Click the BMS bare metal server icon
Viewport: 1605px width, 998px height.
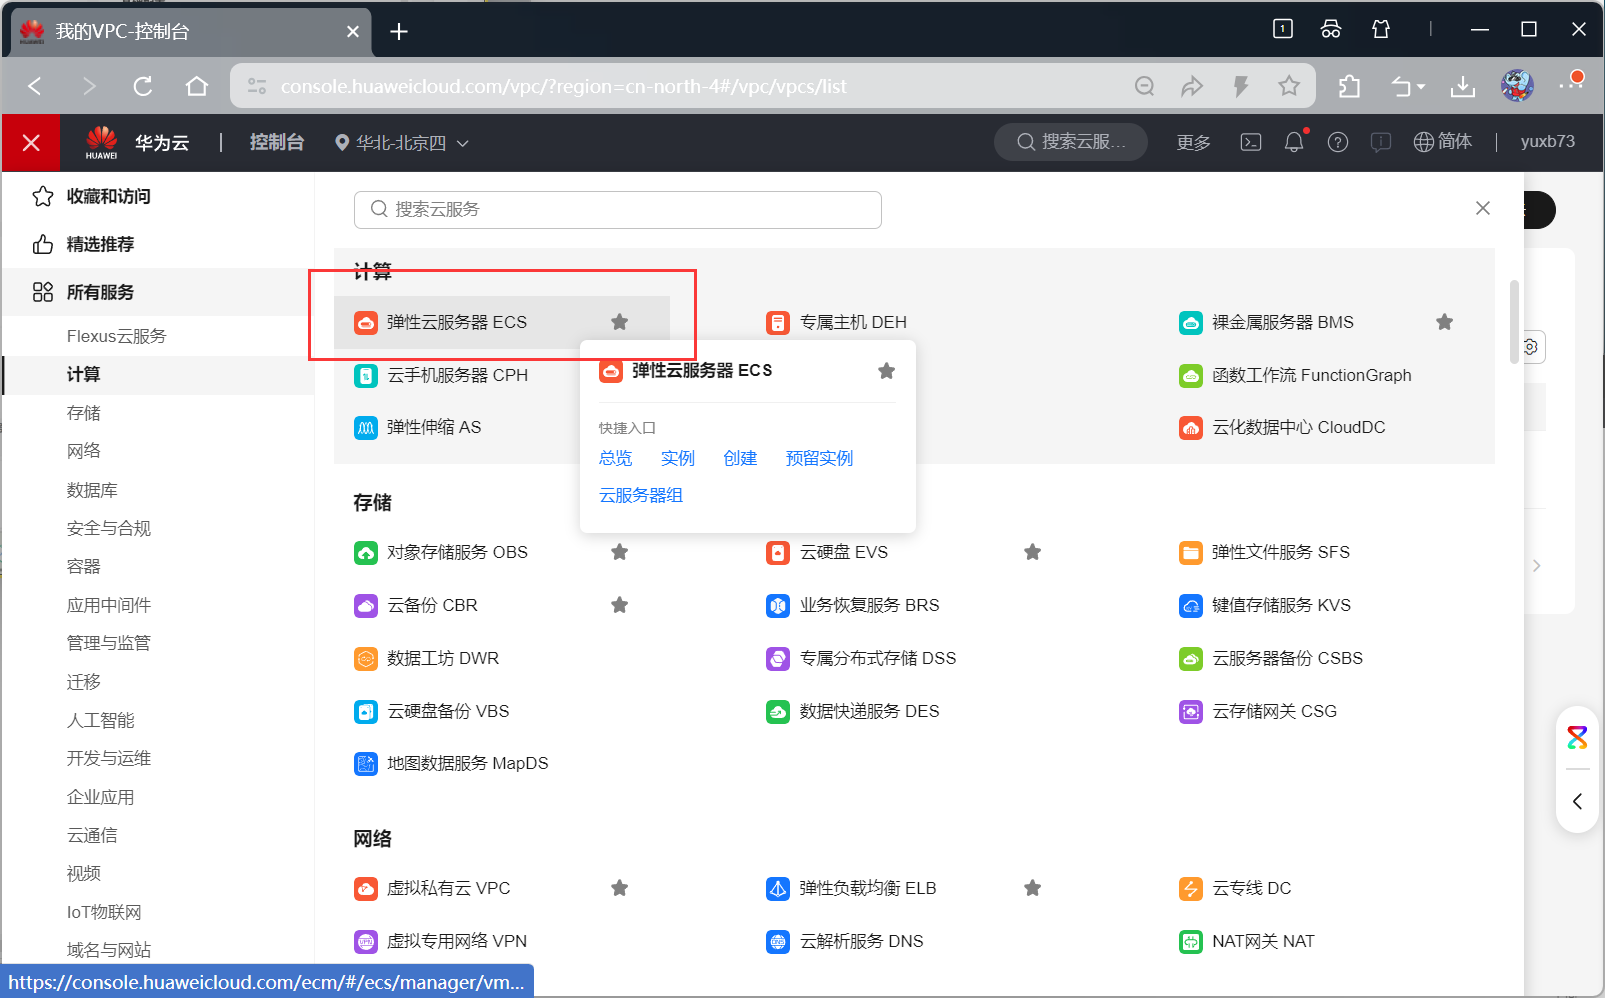click(1191, 322)
